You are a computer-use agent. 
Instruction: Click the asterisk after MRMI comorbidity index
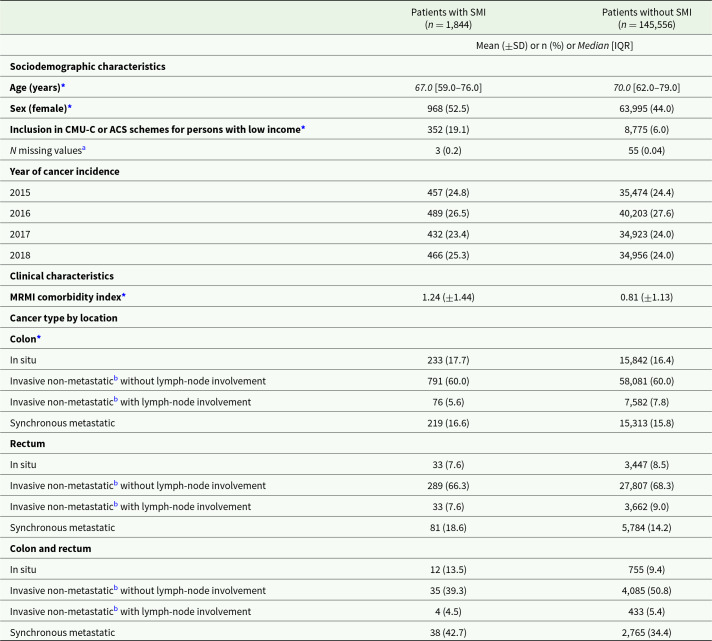pos(122,297)
